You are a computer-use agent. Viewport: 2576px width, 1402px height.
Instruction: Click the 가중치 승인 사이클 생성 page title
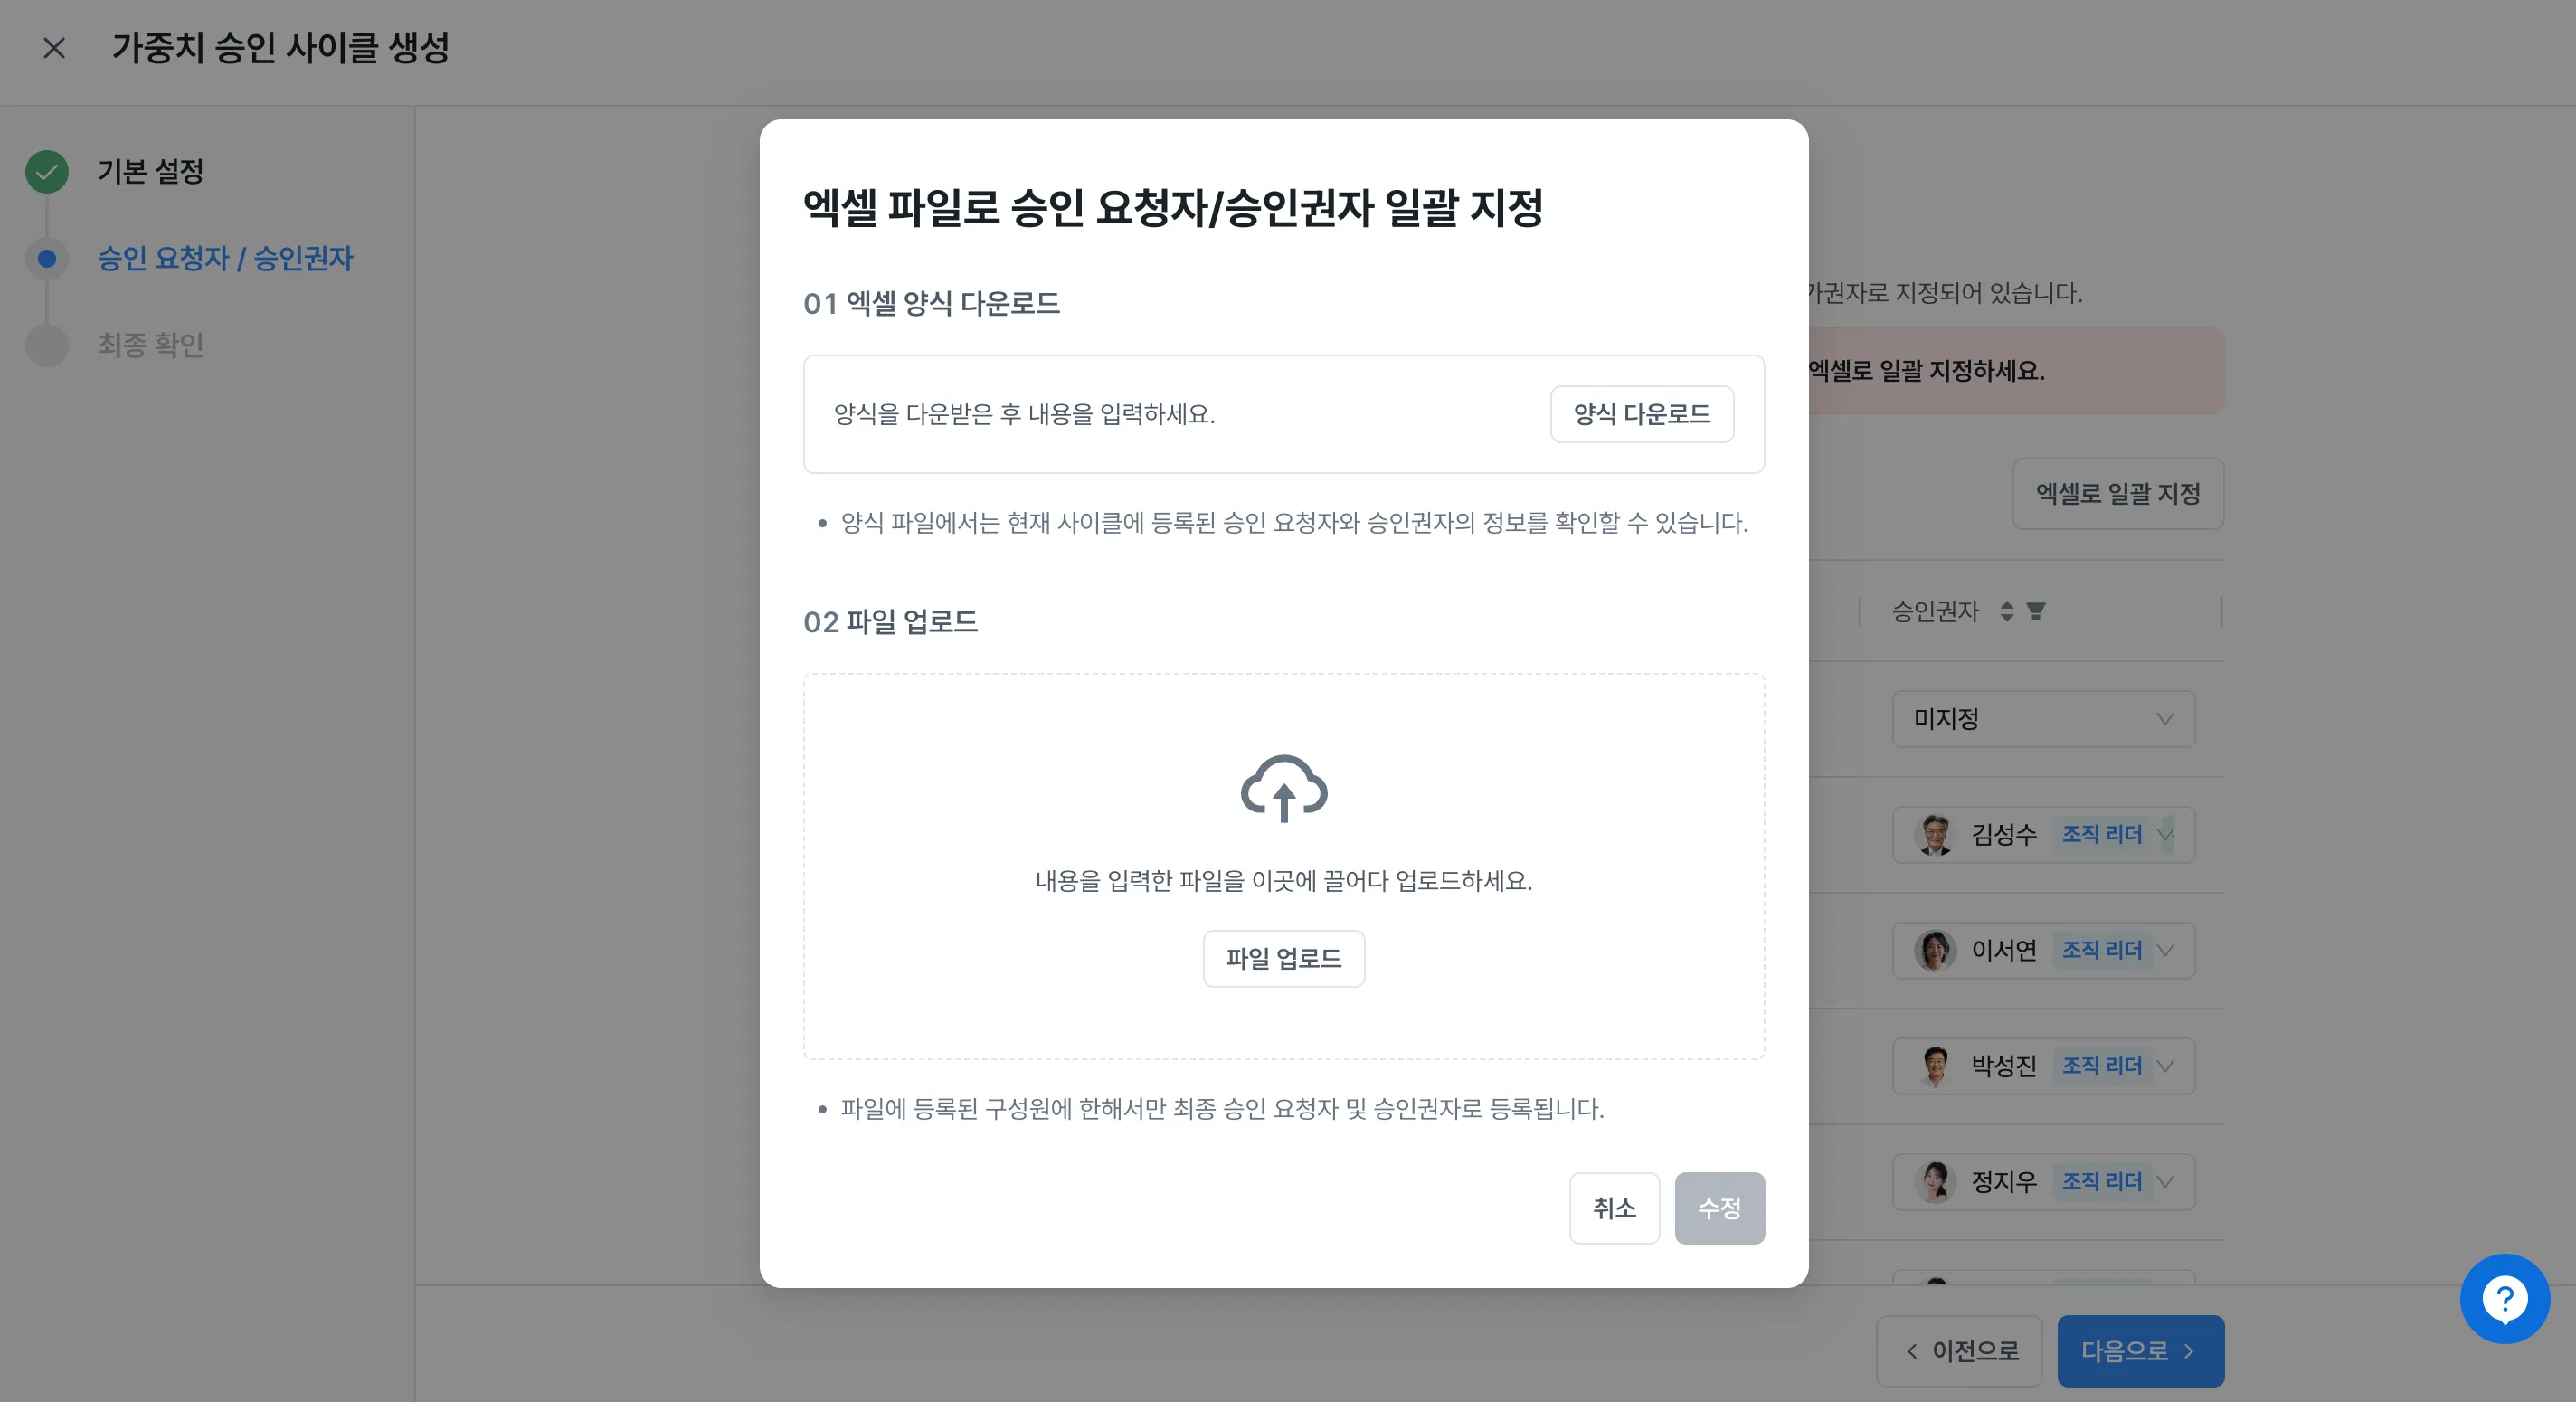coord(280,48)
